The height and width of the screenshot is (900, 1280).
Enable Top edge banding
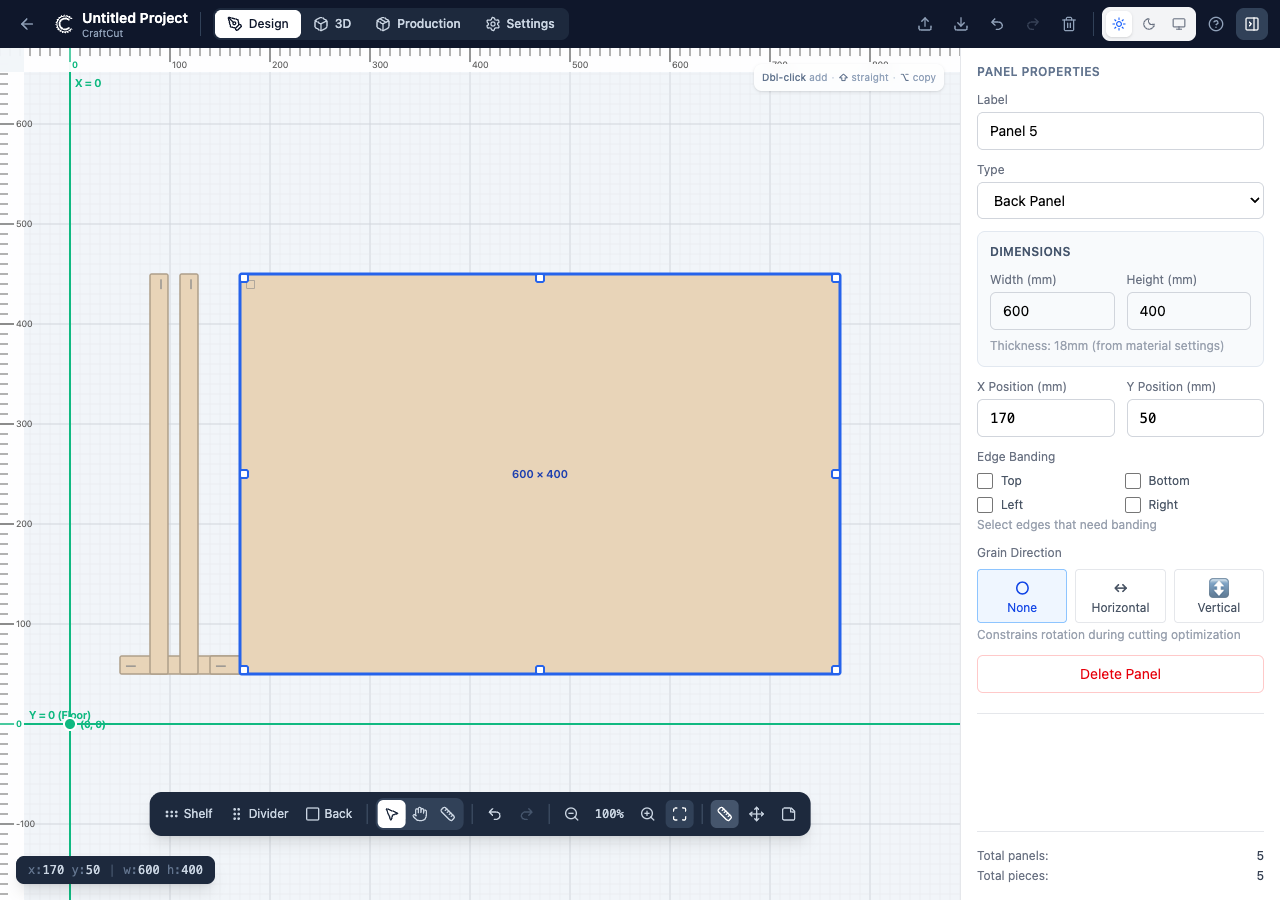click(984, 480)
